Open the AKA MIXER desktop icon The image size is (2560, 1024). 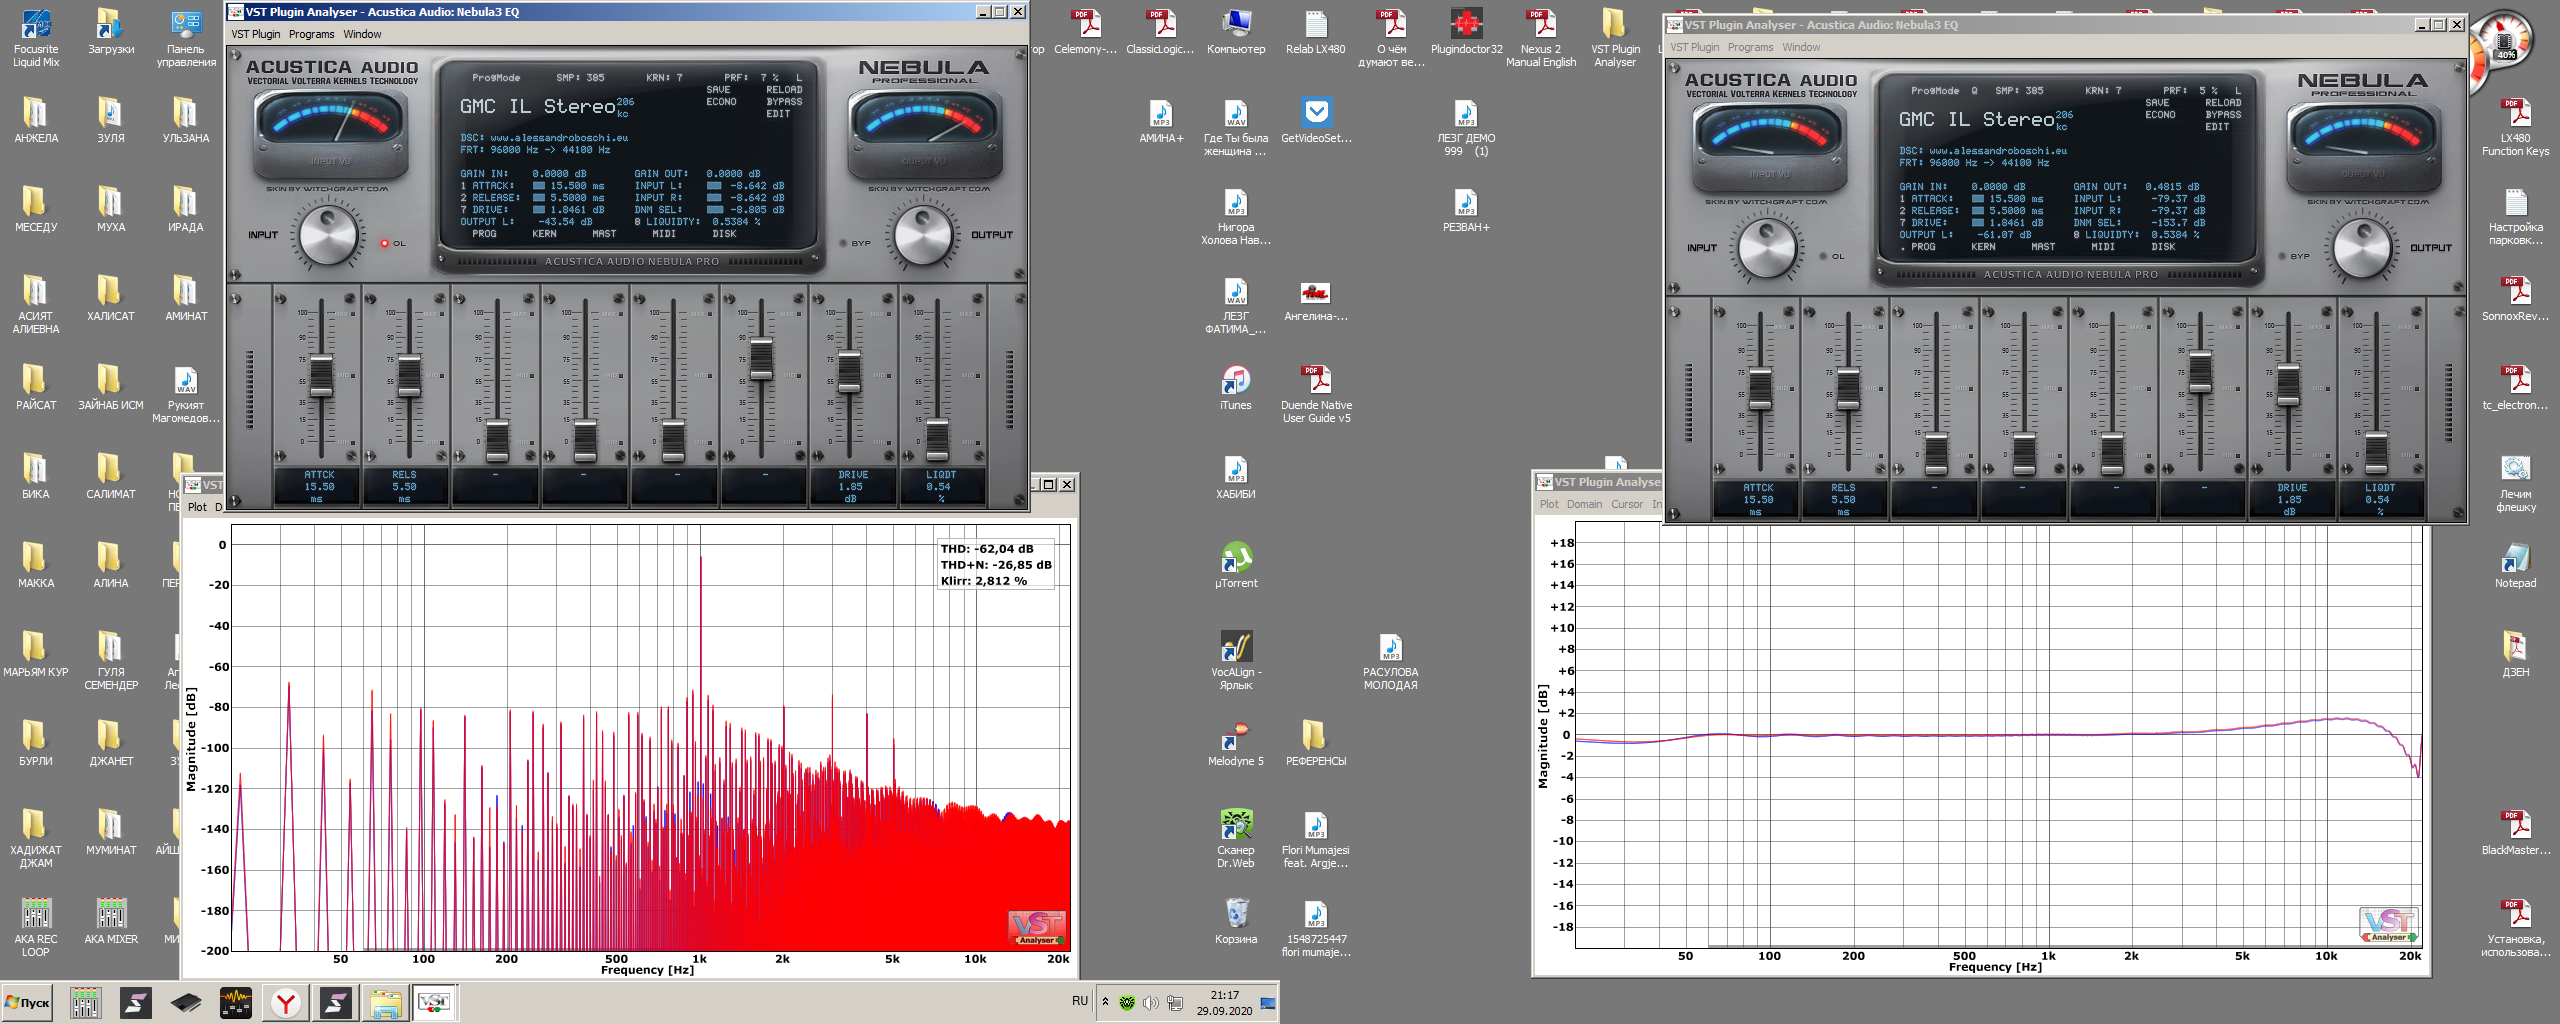point(111,920)
